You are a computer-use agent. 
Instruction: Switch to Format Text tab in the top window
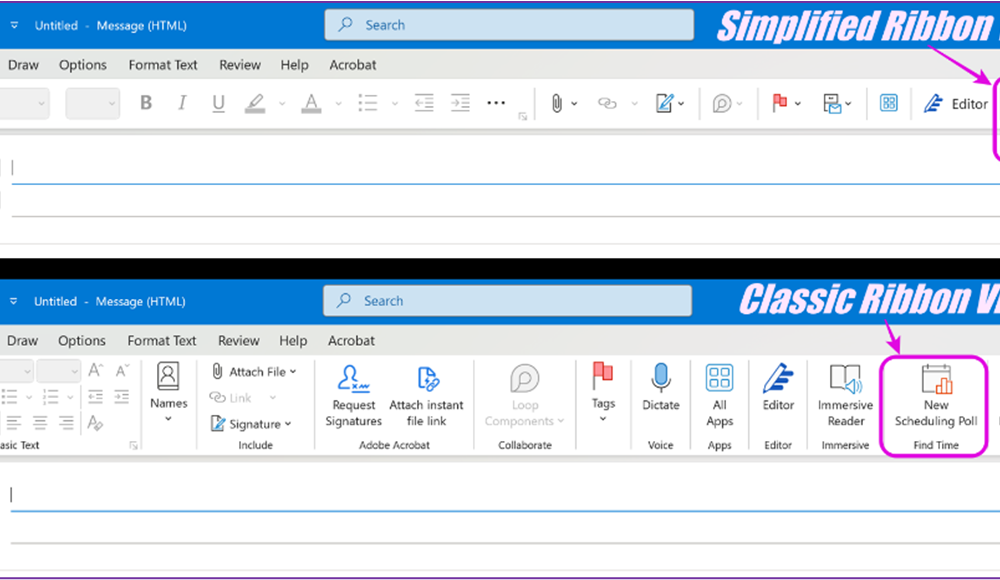tap(163, 65)
